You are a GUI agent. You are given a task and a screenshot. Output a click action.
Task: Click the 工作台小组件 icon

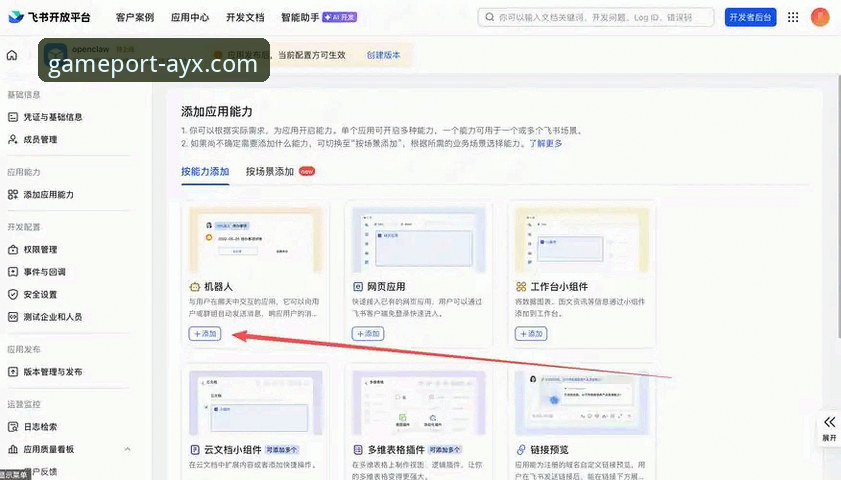click(521, 287)
